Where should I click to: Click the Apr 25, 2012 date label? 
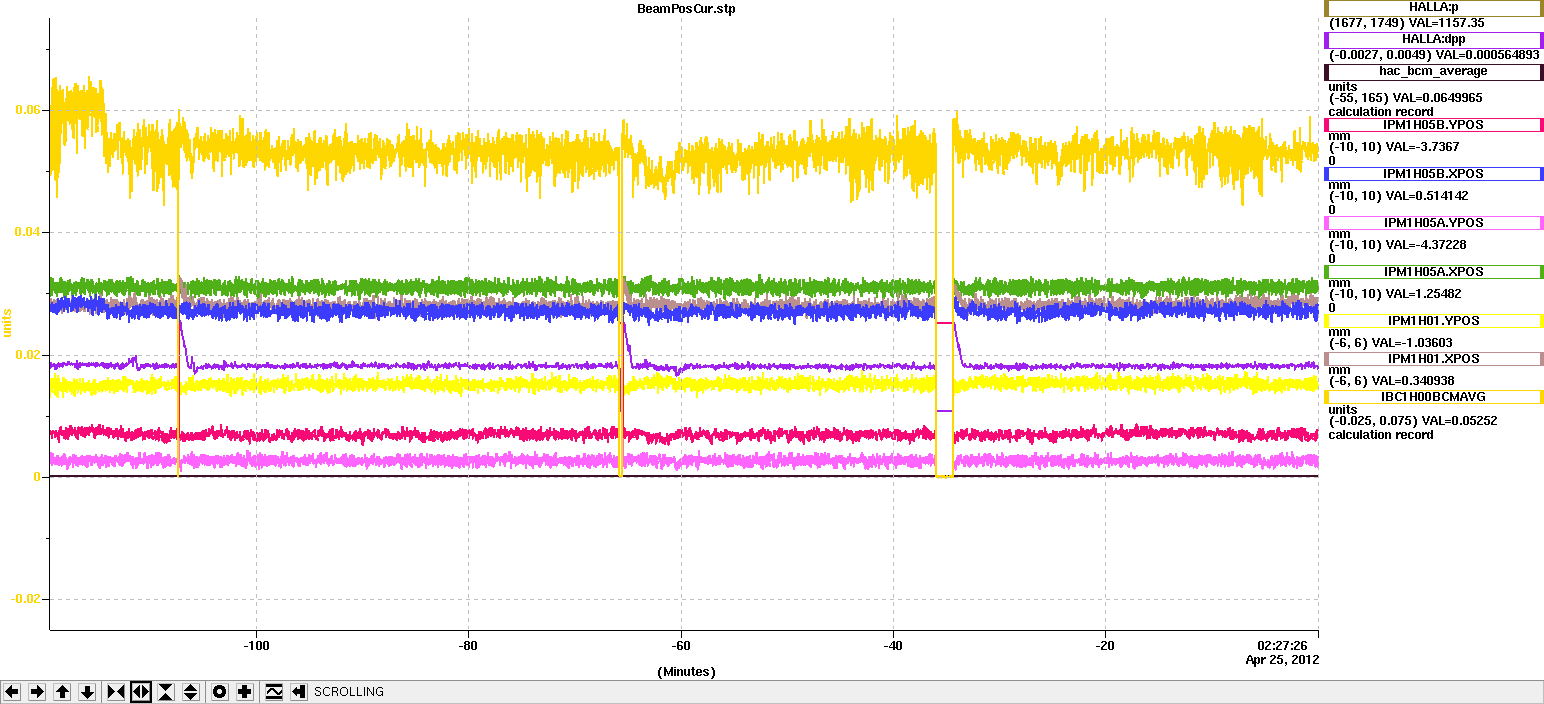tap(1282, 660)
